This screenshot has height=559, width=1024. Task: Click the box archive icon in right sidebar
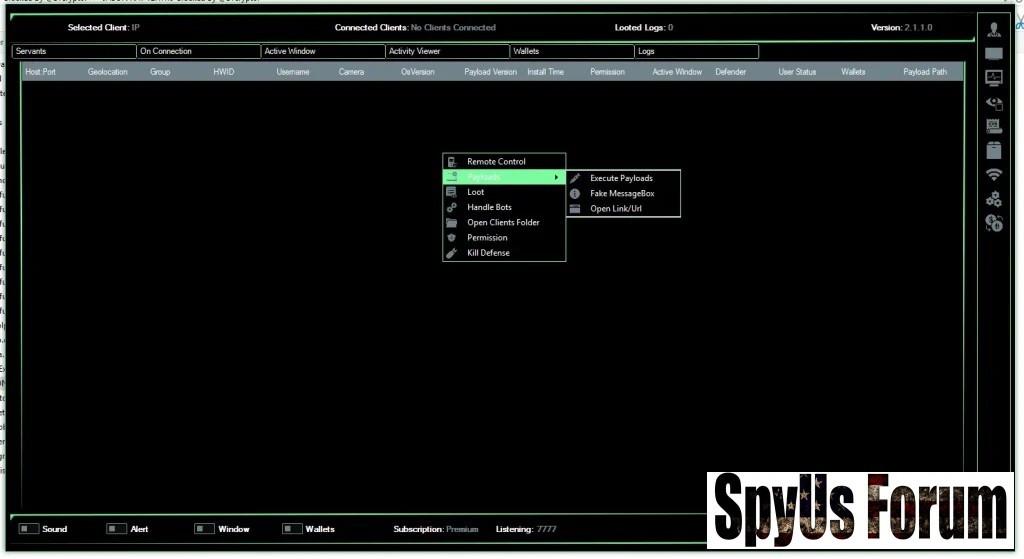(993, 150)
